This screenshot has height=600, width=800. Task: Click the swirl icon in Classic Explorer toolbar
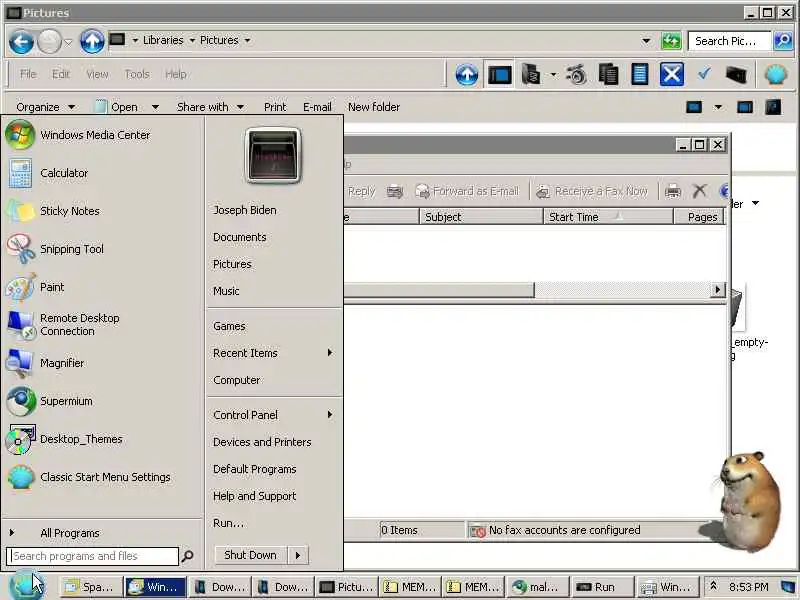click(577, 75)
